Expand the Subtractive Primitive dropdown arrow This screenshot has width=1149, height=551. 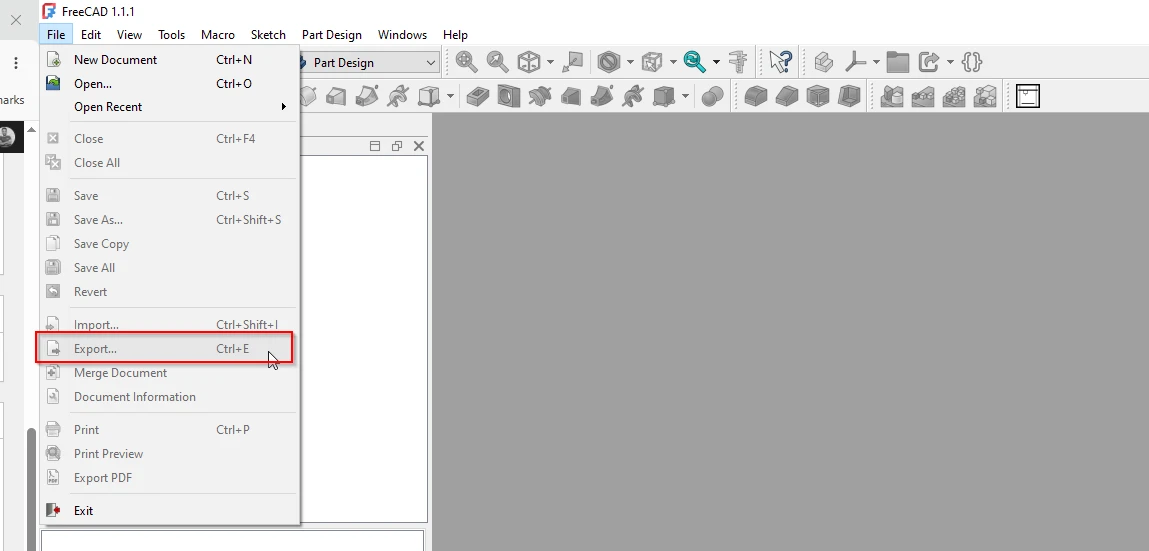(685, 97)
